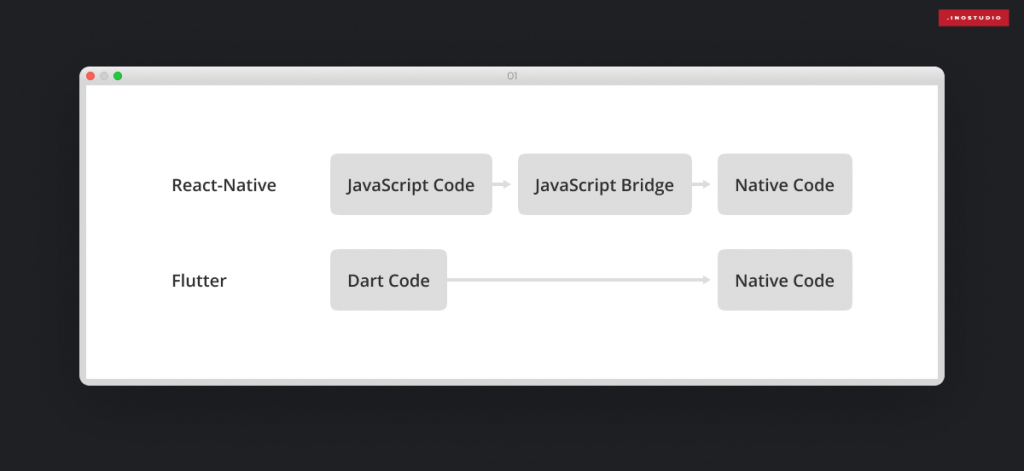Viewport: 1024px width, 471px height.
Task: Select the Flutter row label
Action: [x=199, y=281]
